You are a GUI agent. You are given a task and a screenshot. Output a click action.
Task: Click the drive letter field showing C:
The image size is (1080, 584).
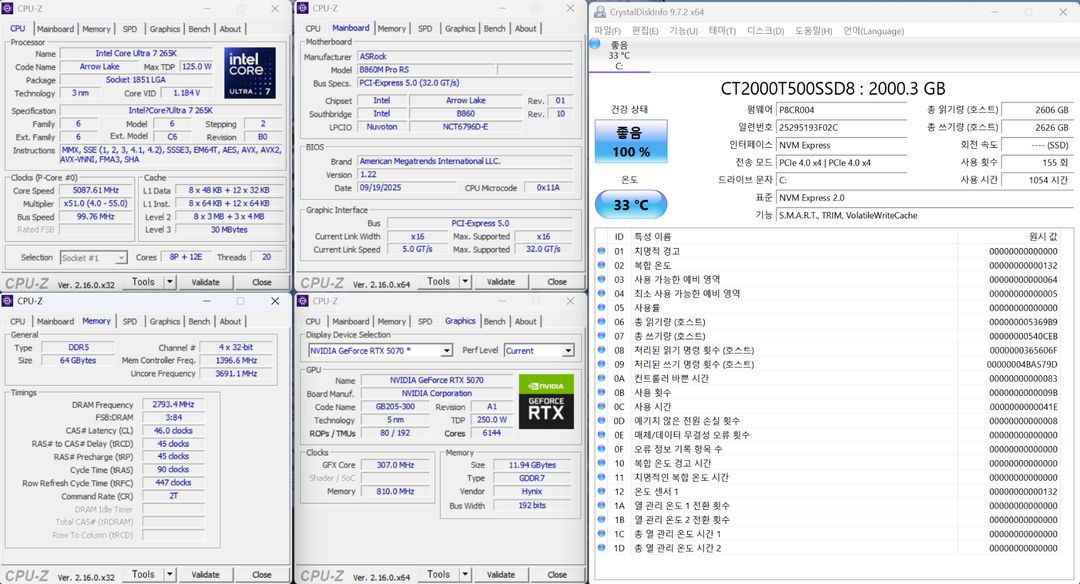(842, 180)
